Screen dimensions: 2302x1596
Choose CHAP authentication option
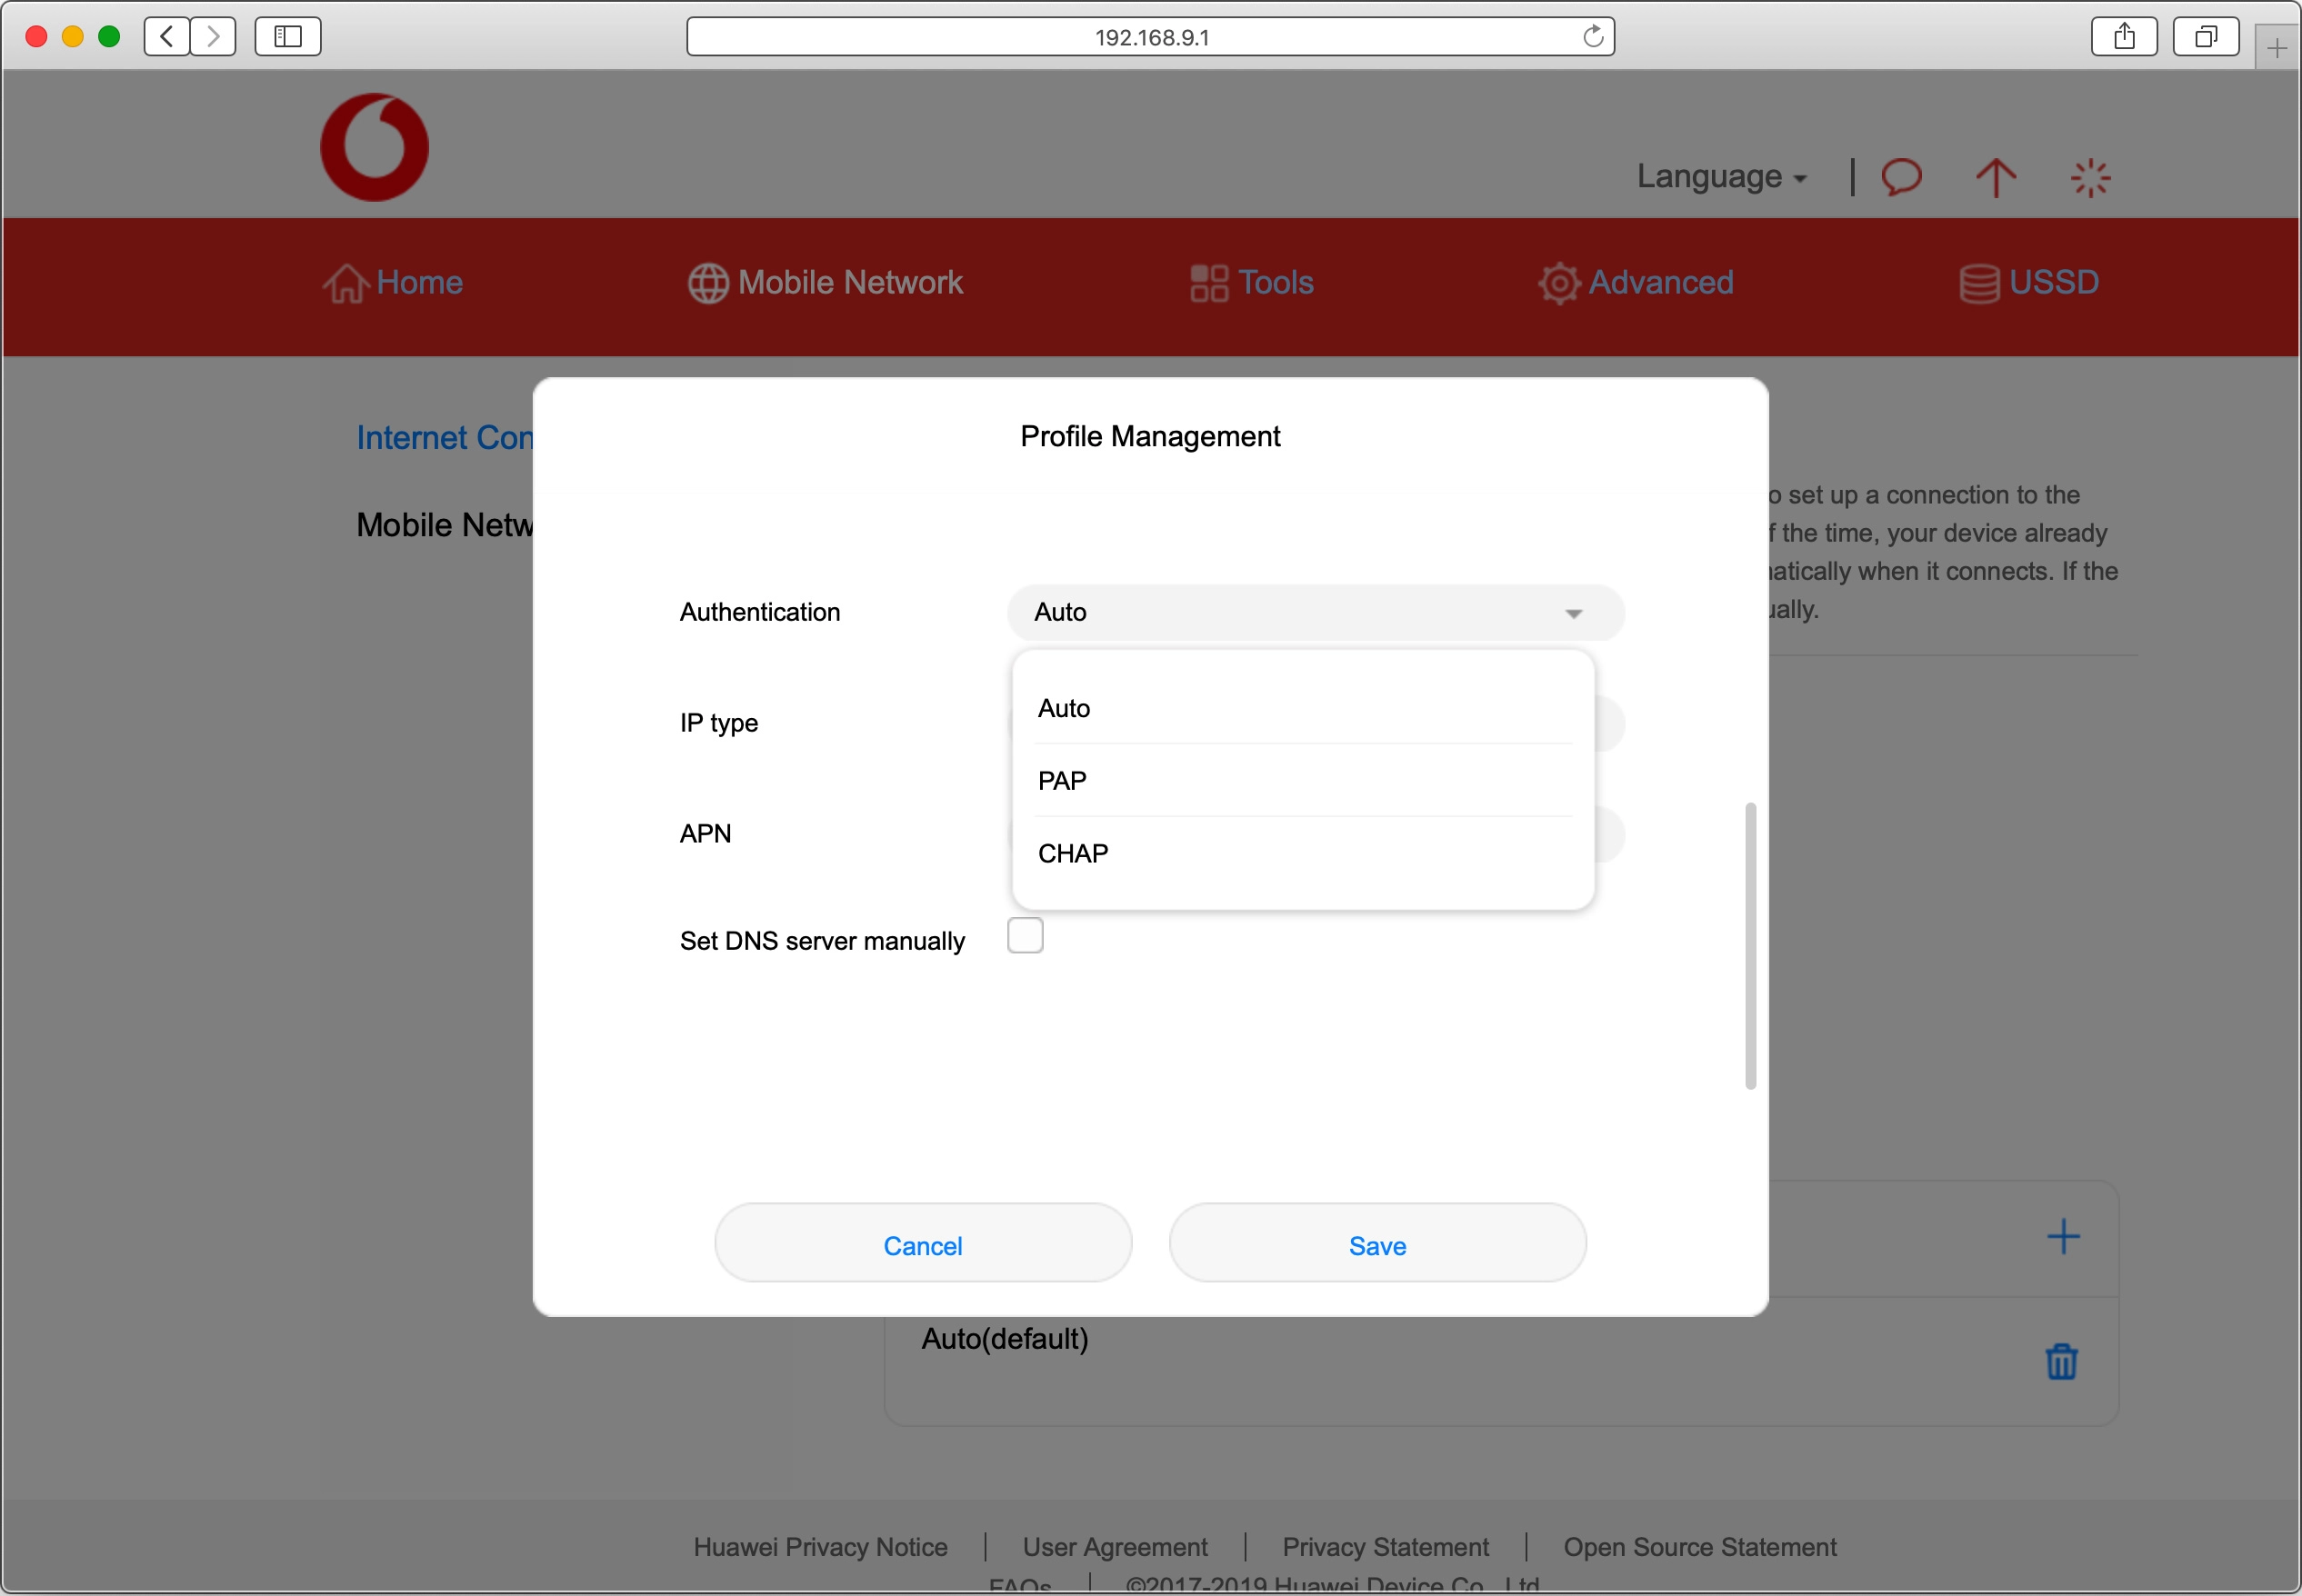(1073, 854)
